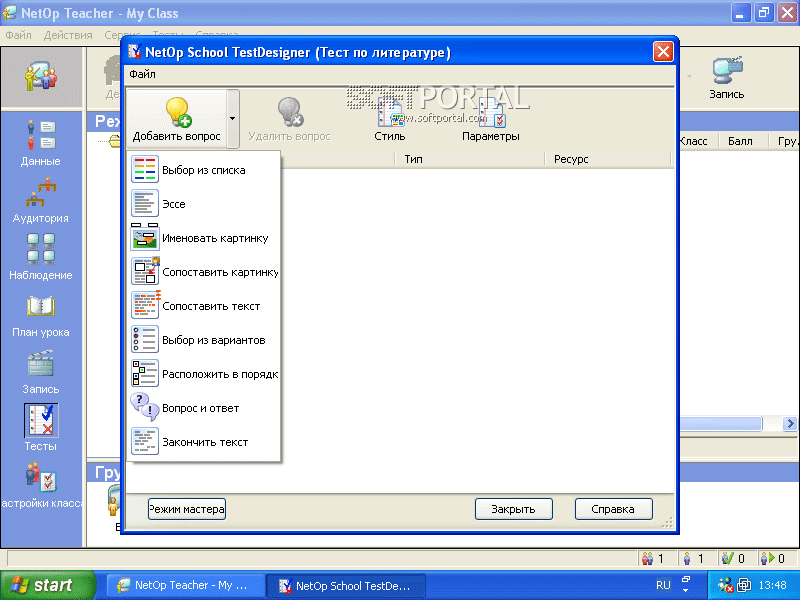Select the Расположить в порядке icon
The image size is (800, 600).
pos(145,373)
